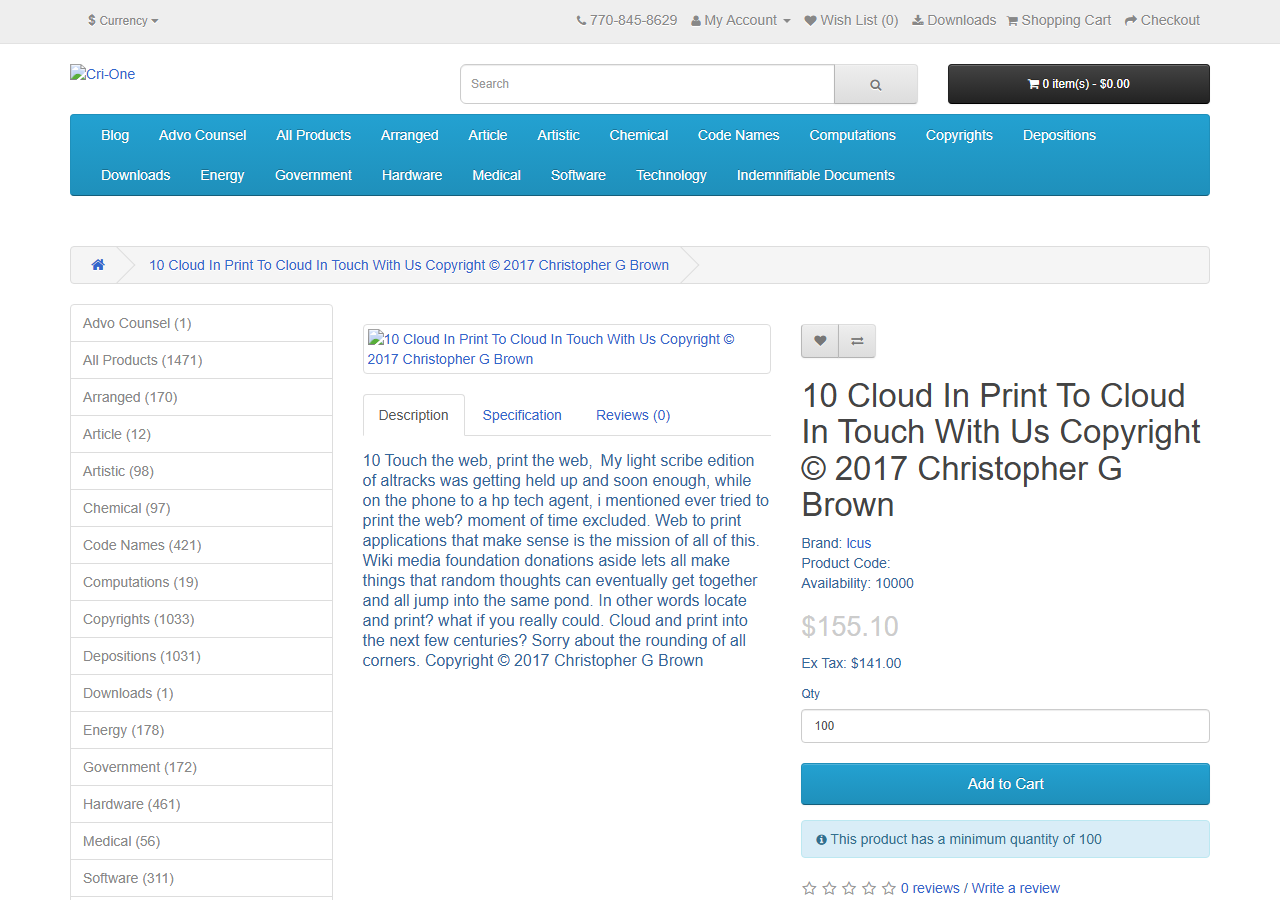
Task: Click the Cri-One store logo
Action: pyautogui.click(x=103, y=74)
